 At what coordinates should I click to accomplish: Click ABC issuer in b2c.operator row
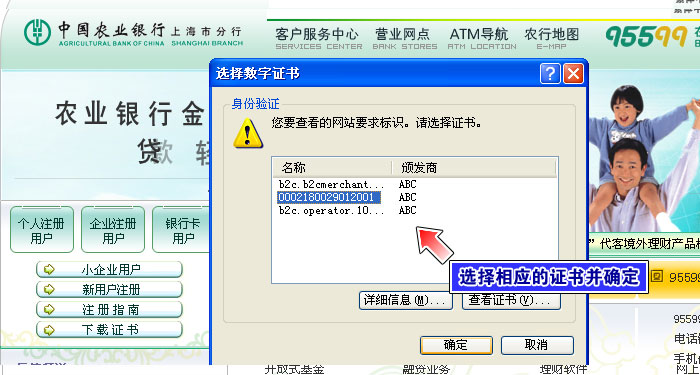(x=407, y=210)
